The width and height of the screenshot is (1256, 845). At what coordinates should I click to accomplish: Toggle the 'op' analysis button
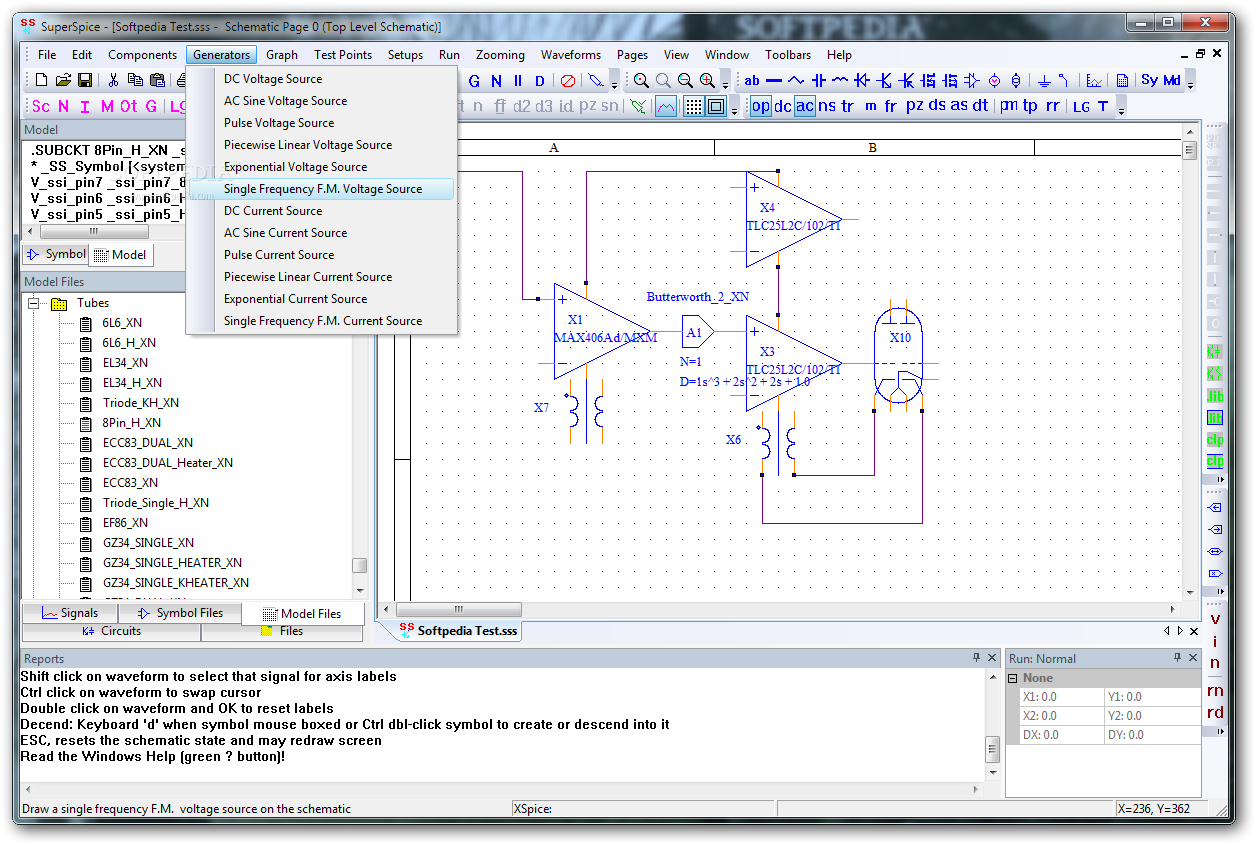point(761,106)
